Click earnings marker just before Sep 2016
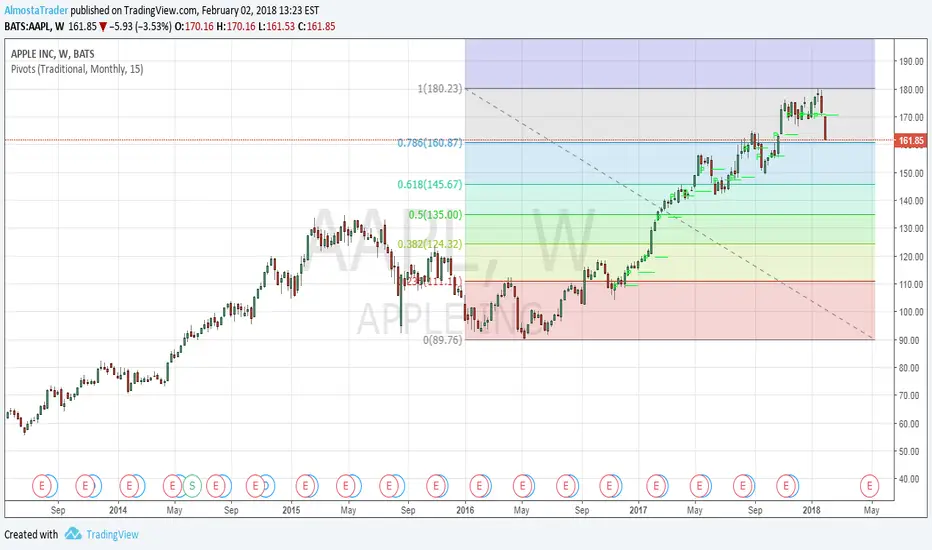 tap(566, 486)
